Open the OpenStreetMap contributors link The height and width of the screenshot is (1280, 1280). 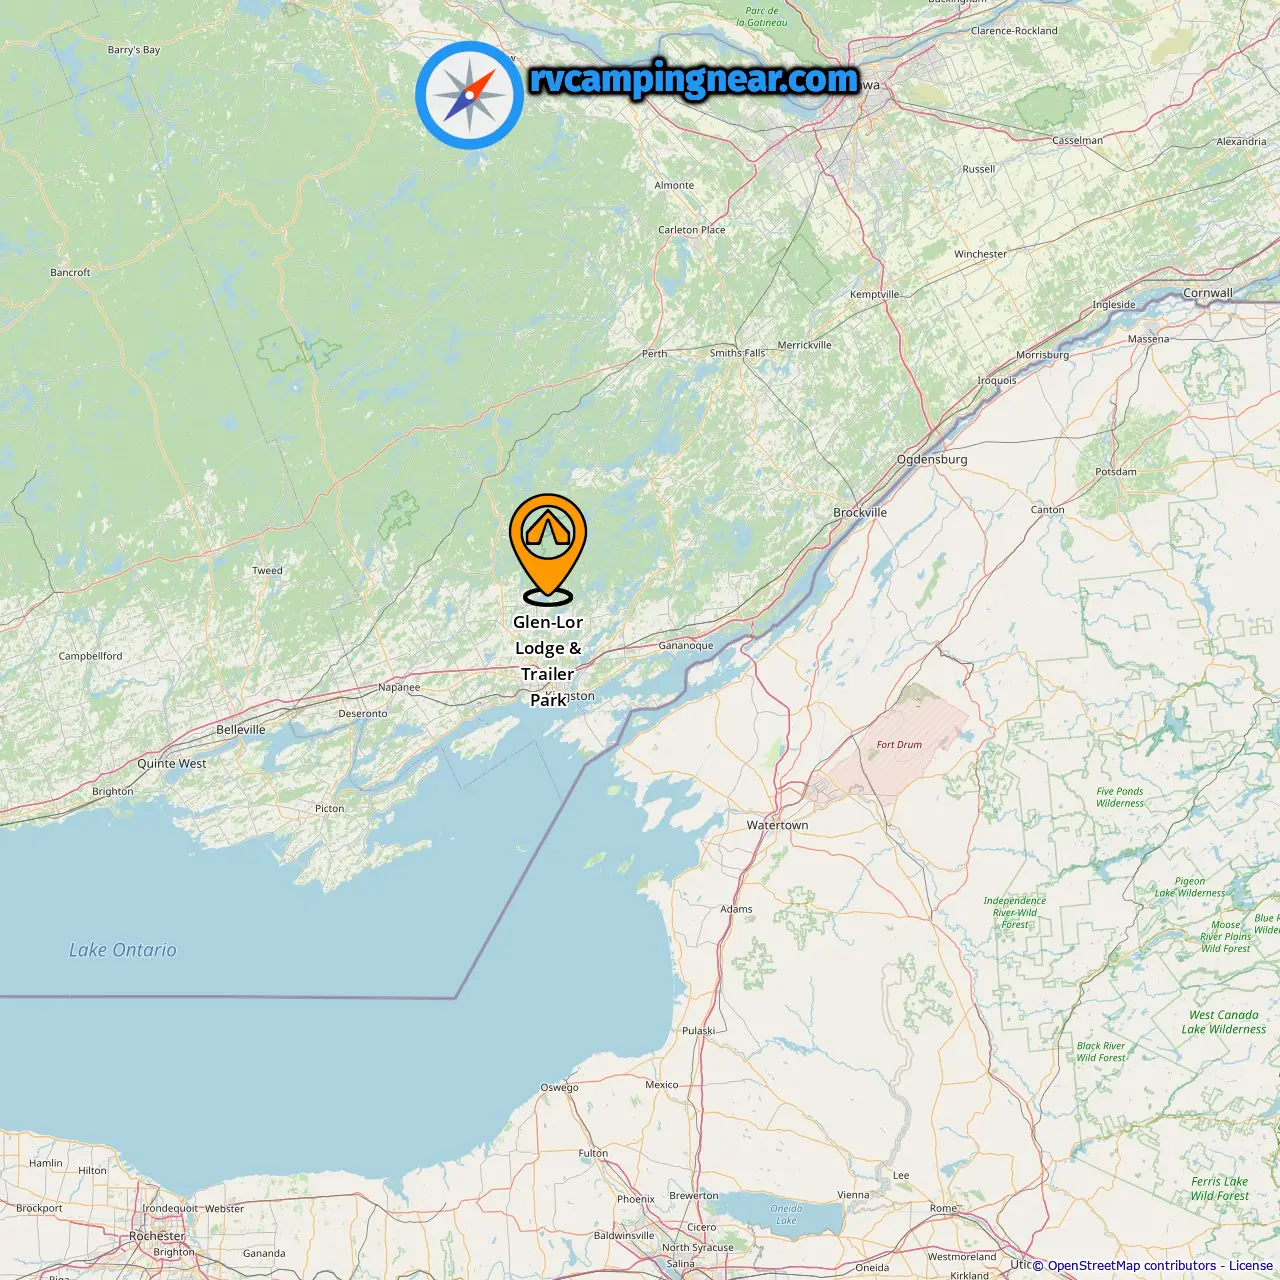1132,1265
